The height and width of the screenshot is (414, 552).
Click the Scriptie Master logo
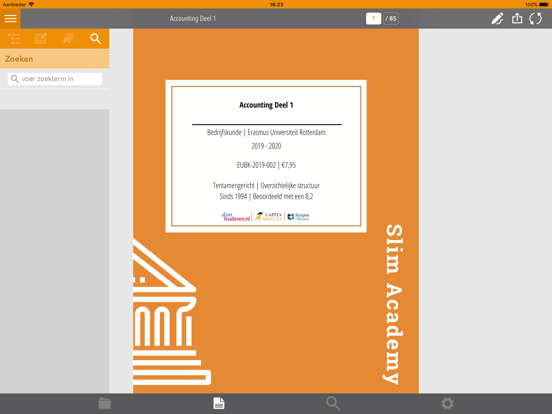[299, 217]
